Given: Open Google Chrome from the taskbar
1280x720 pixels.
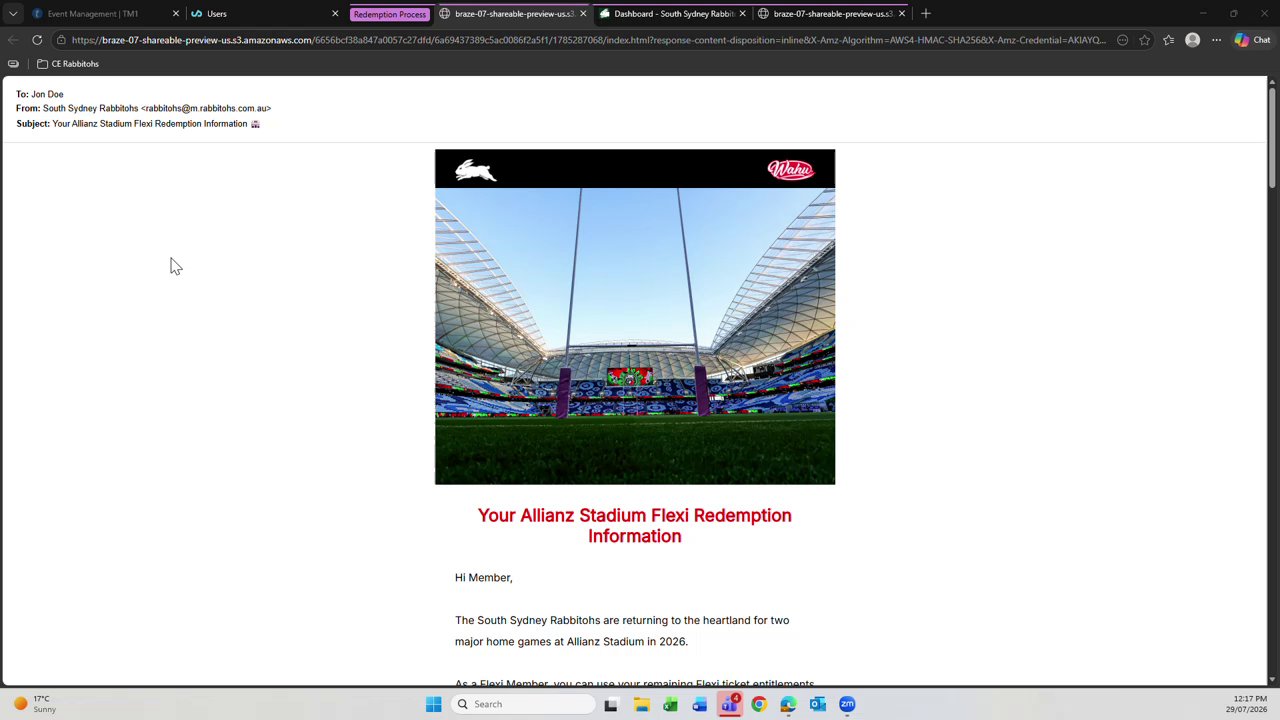Looking at the screenshot, I should [759, 704].
